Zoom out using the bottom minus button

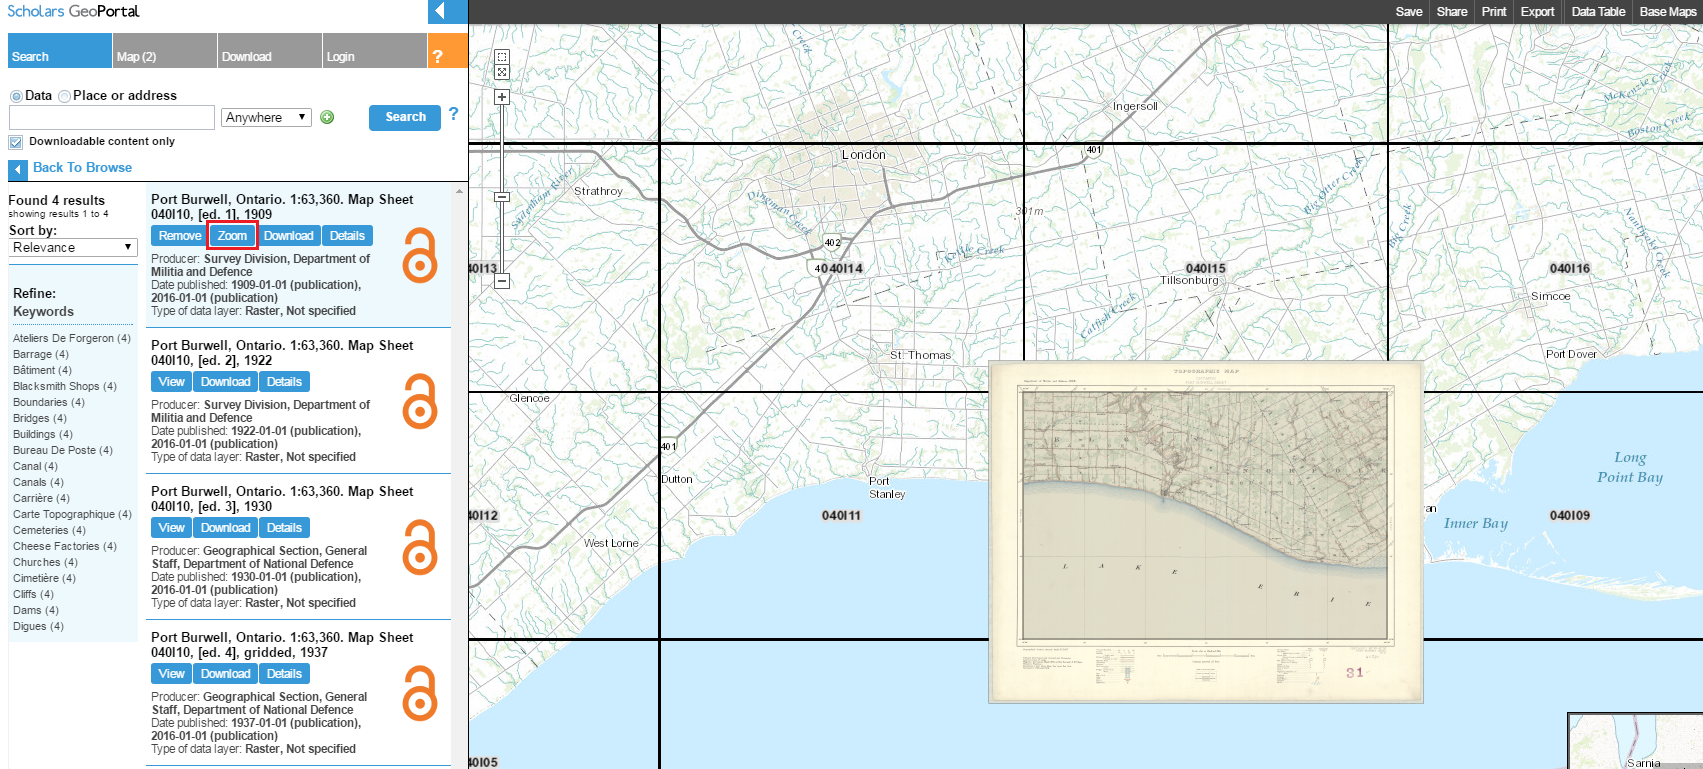click(502, 281)
